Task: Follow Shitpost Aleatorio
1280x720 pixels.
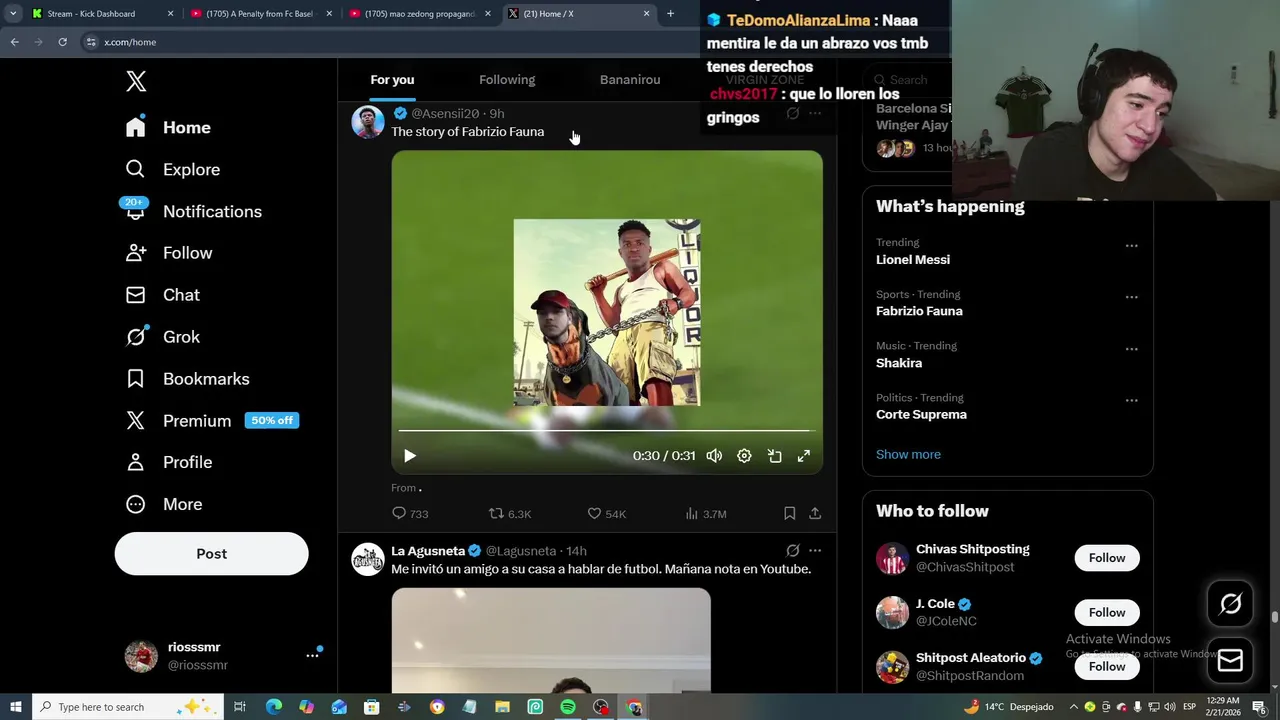Action: (1107, 666)
